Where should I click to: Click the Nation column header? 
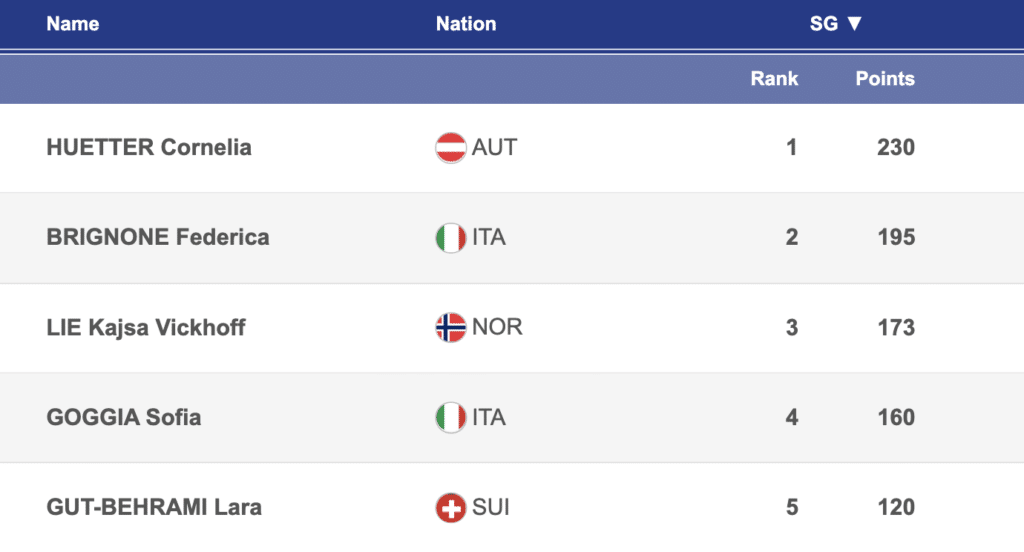[466, 24]
